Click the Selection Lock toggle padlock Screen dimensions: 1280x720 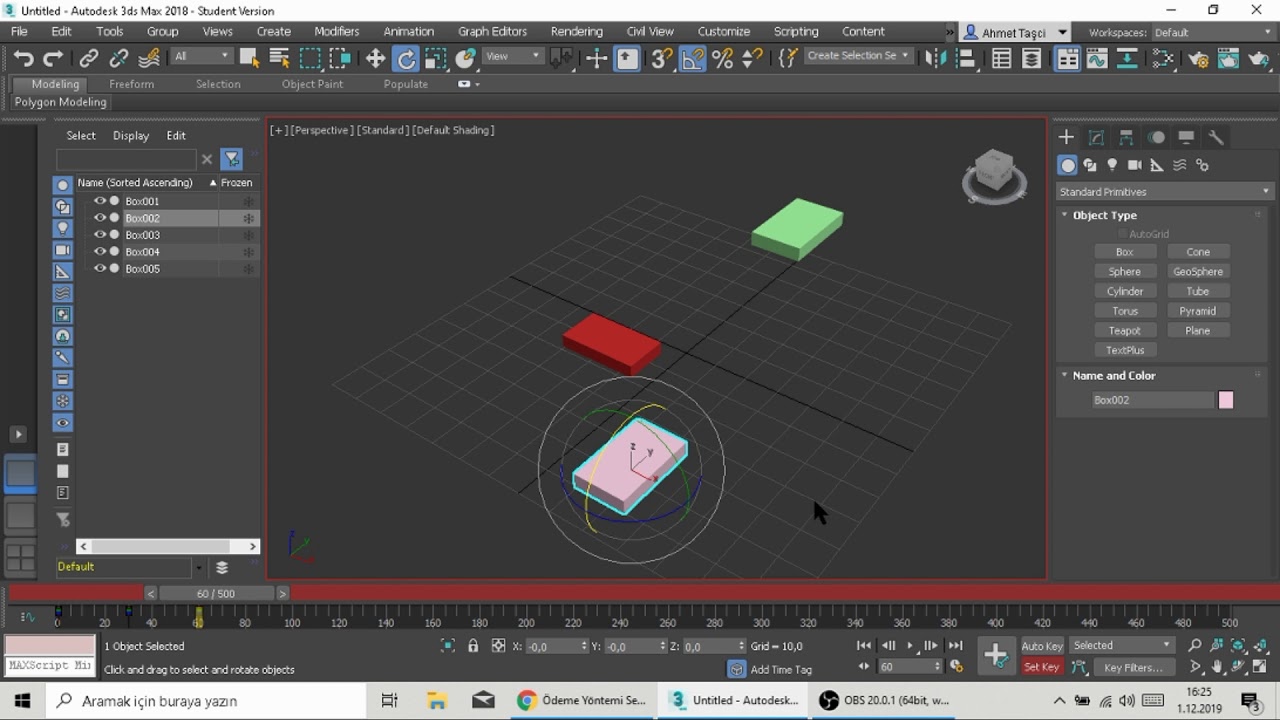click(473, 646)
